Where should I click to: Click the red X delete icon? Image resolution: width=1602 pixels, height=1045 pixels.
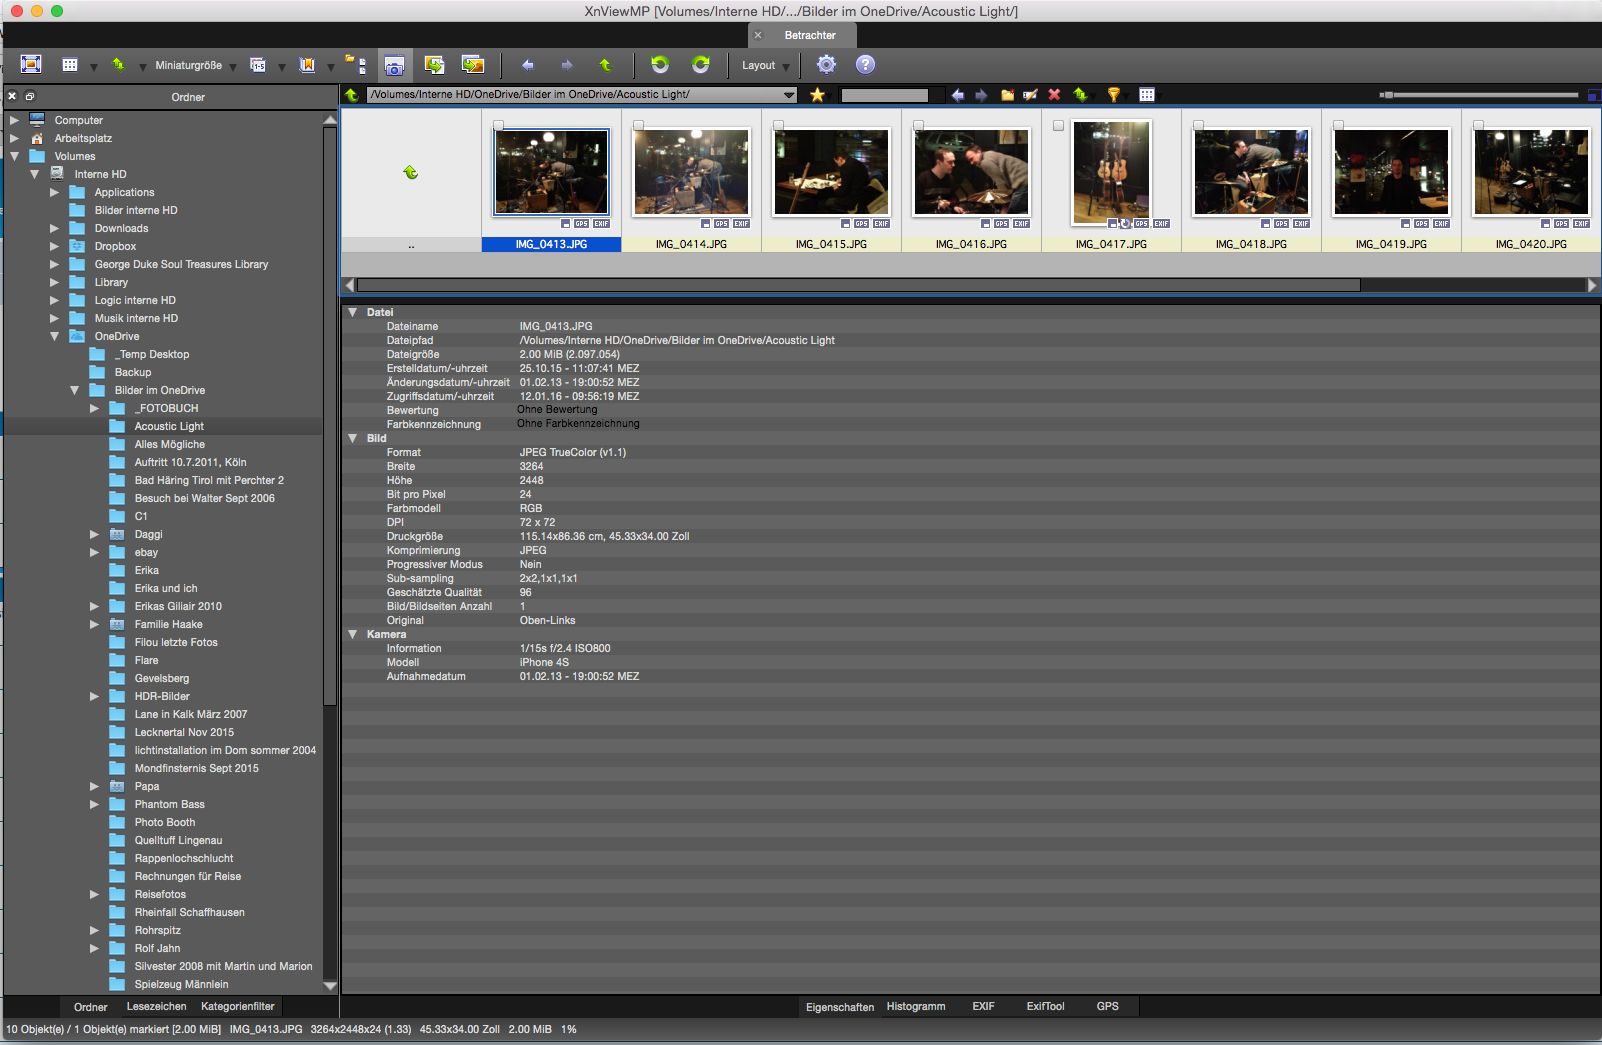pyautogui.click(x=1054, y=95)
